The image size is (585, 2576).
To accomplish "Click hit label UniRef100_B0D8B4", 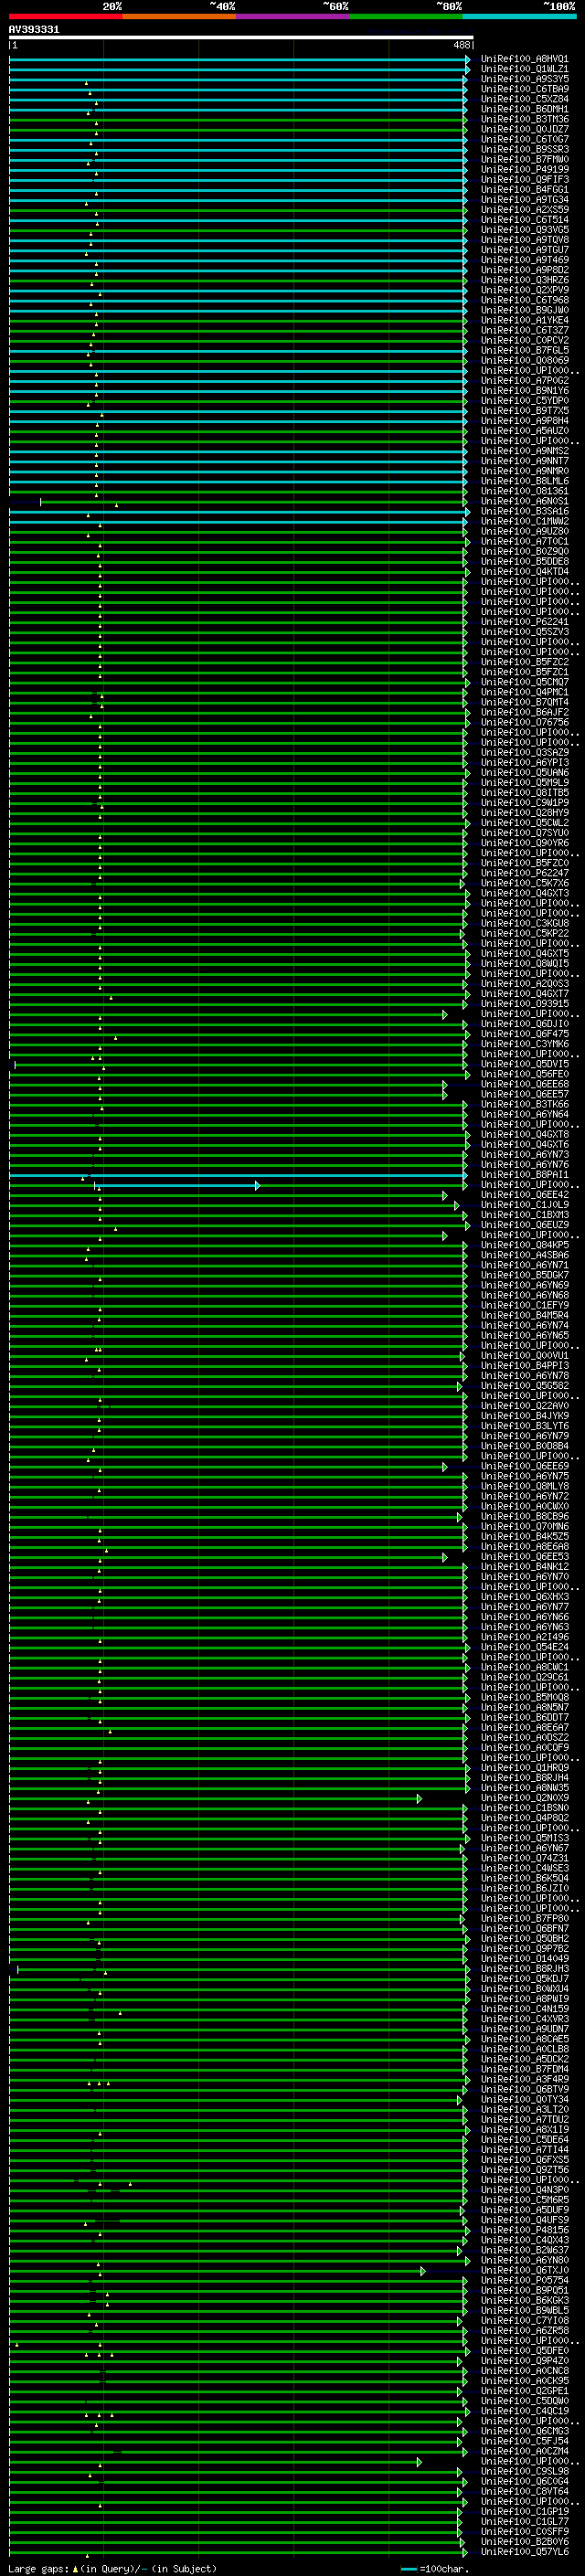I will [525, 1446].
